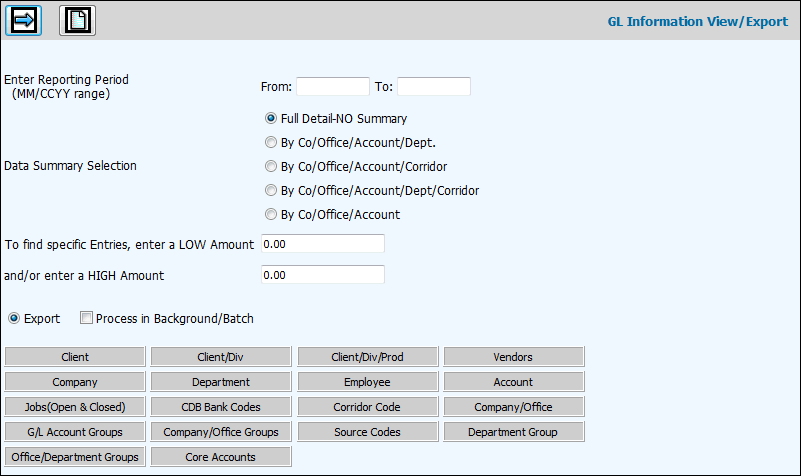Viewport: 801px width, 476px height.
Task: Choose the Corridor Code button
Action: pos(367,407)
